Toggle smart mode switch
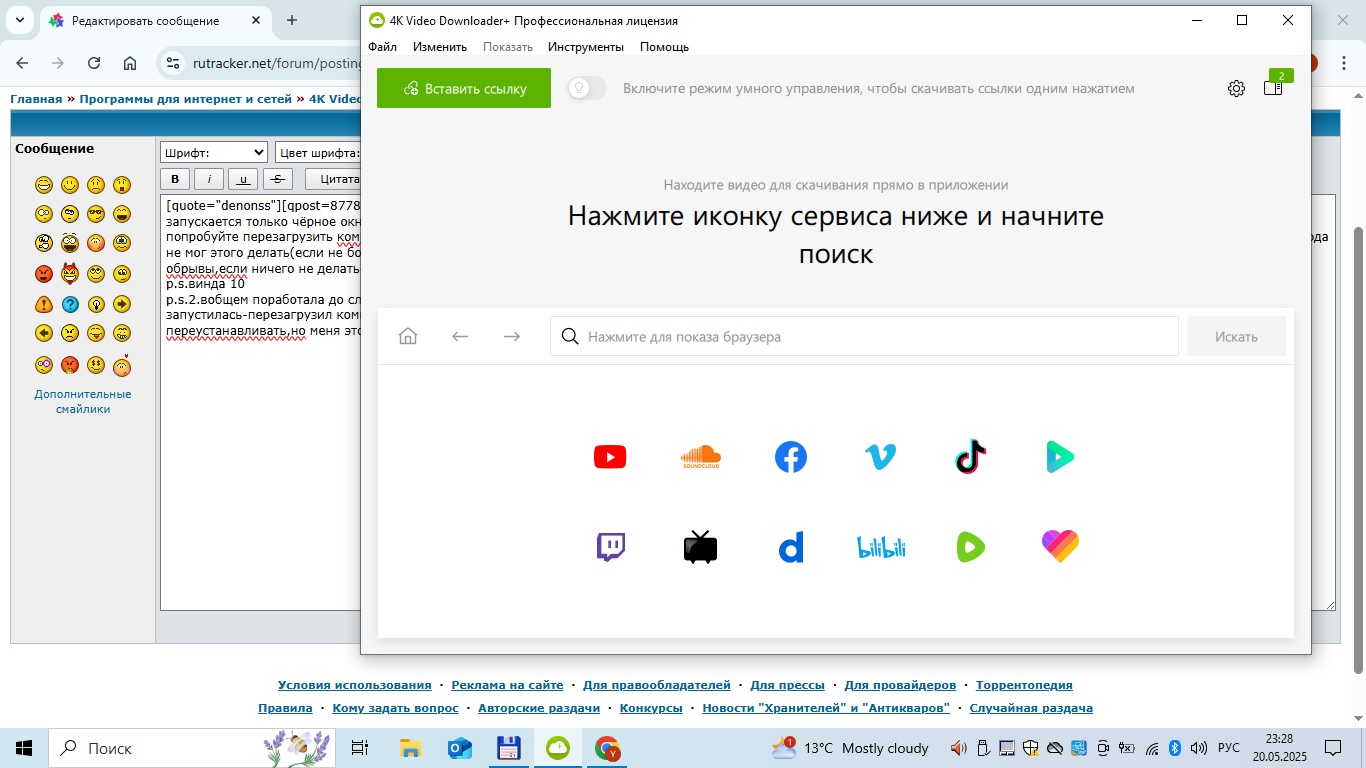Screen dimensions: 1366x768 click(x=587, y=88)
